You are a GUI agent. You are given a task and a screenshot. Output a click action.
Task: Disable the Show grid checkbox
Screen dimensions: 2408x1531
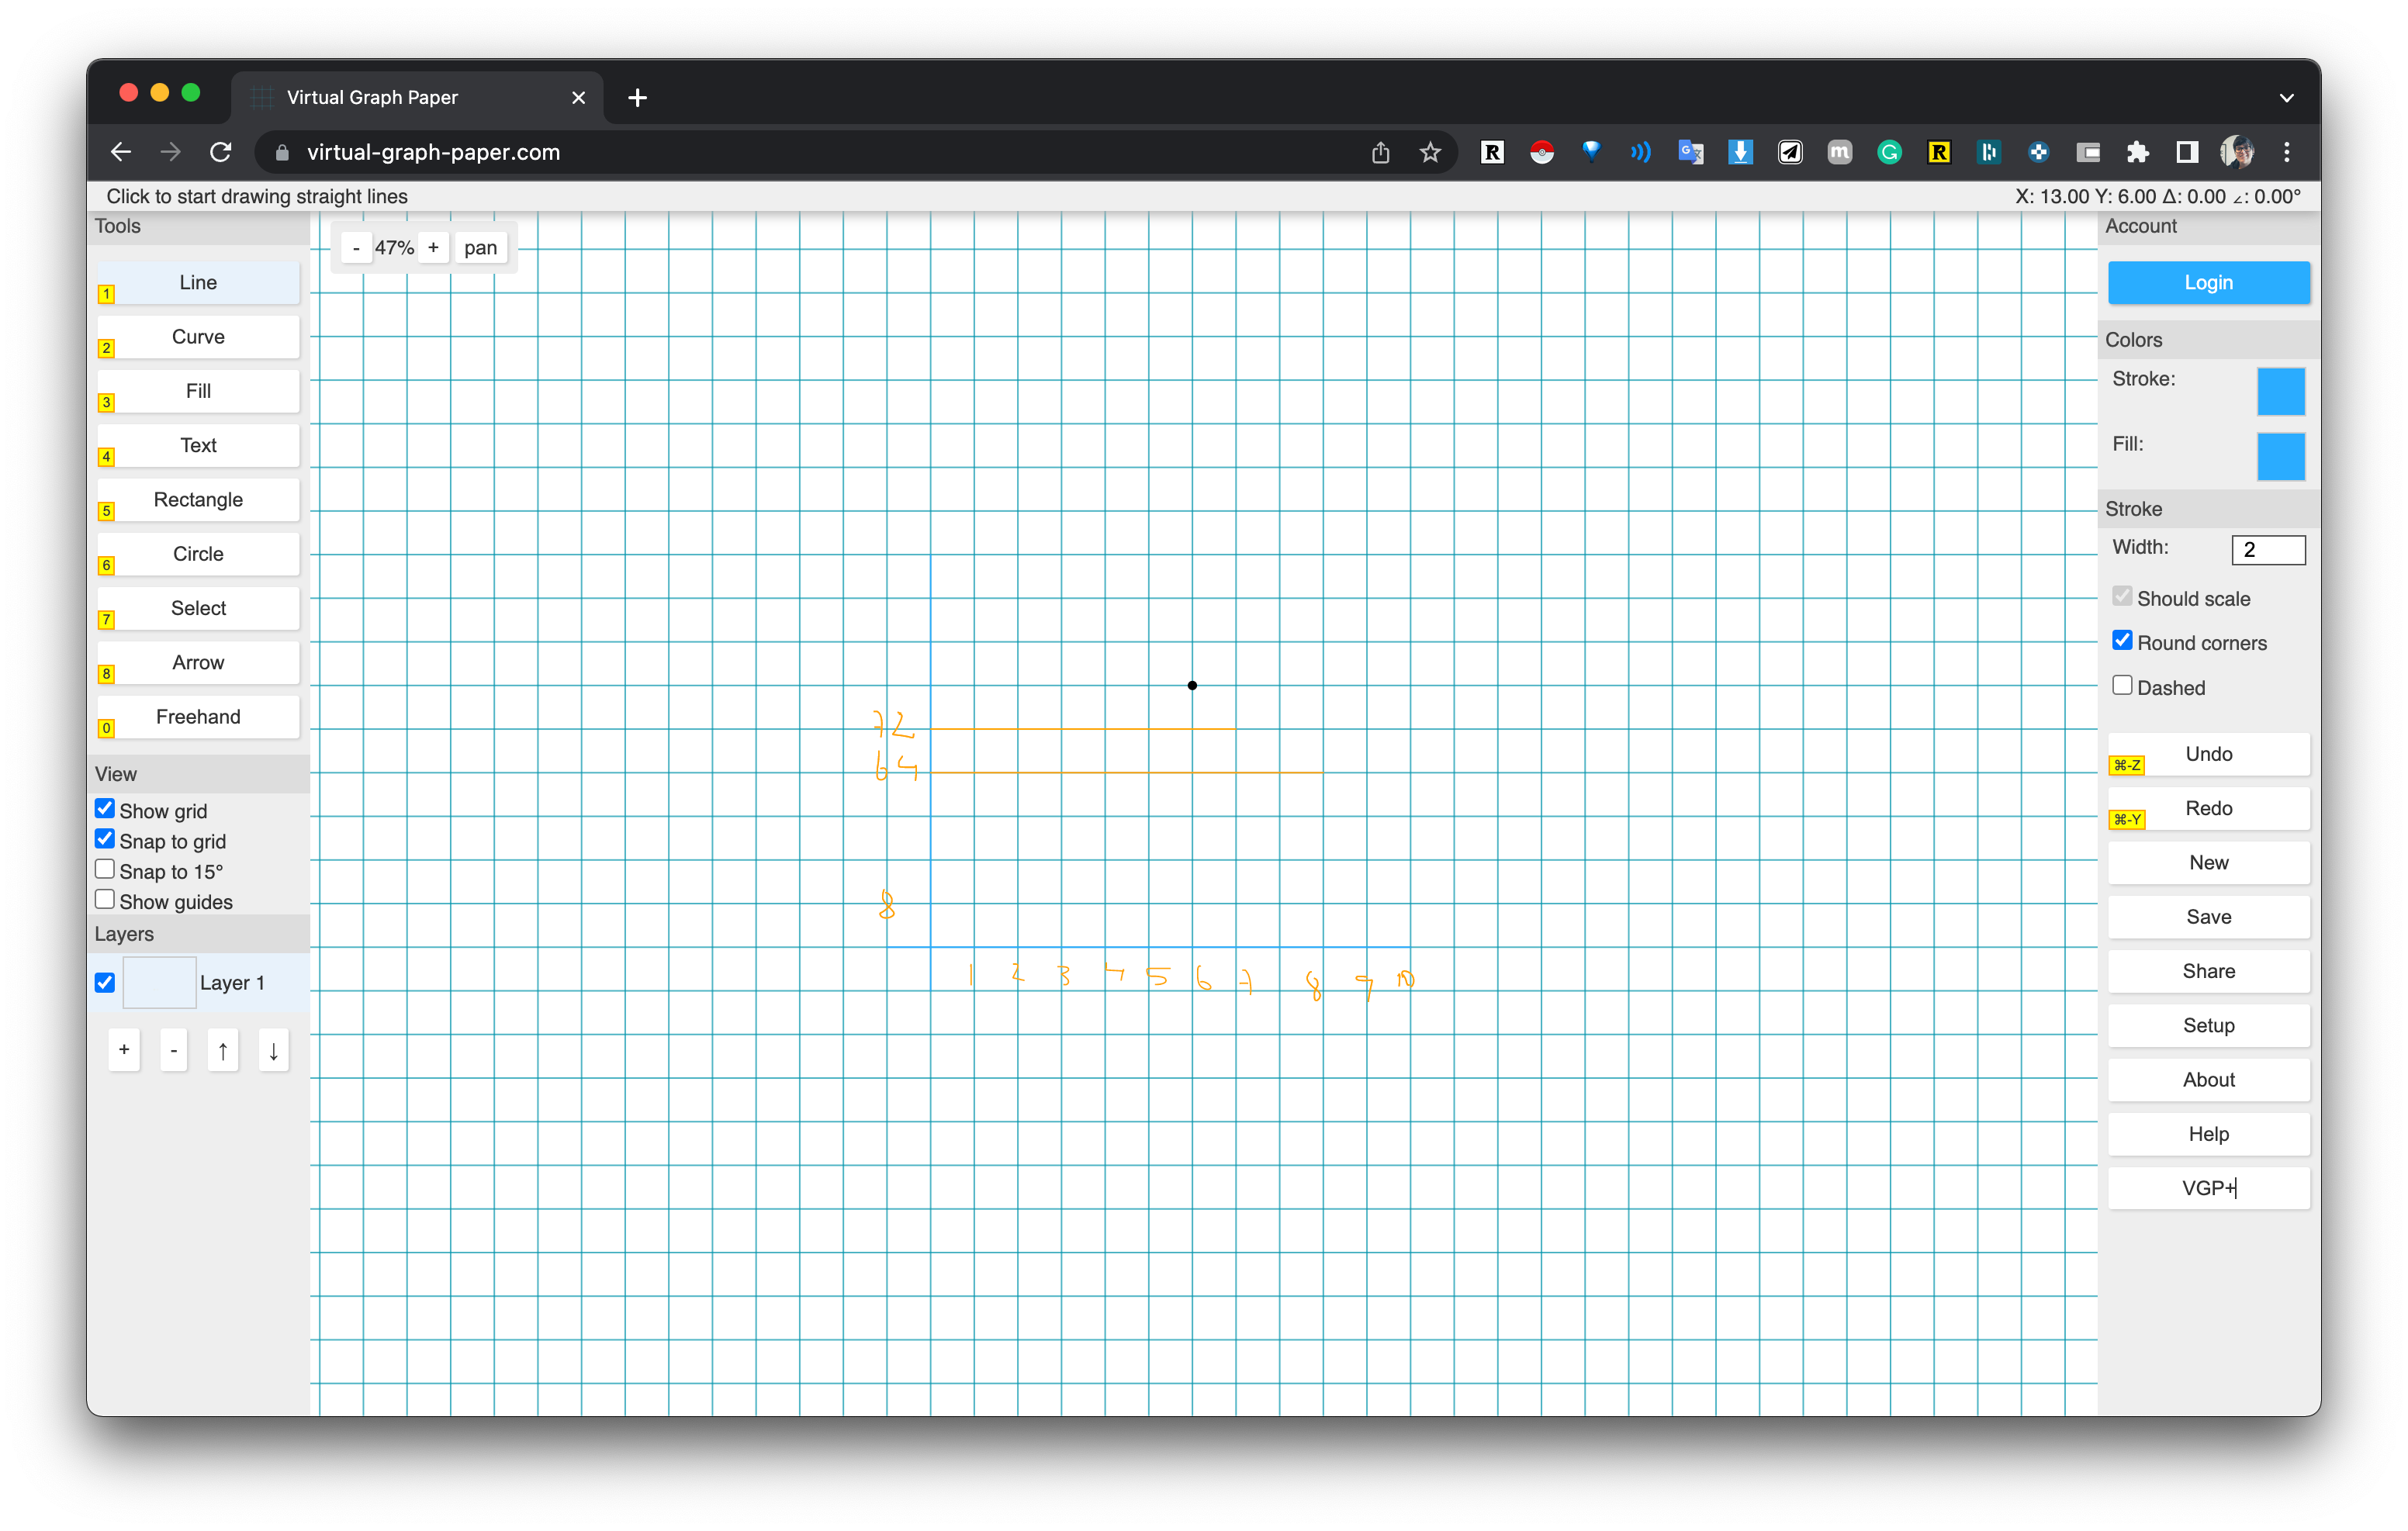coord(105,809)
